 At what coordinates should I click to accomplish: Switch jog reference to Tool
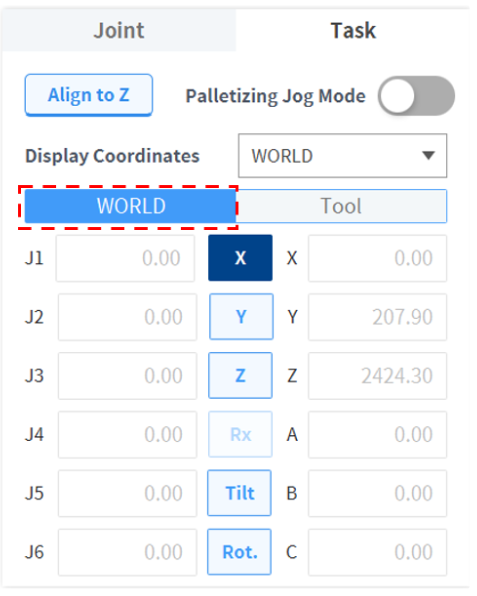tap(341, 206)
